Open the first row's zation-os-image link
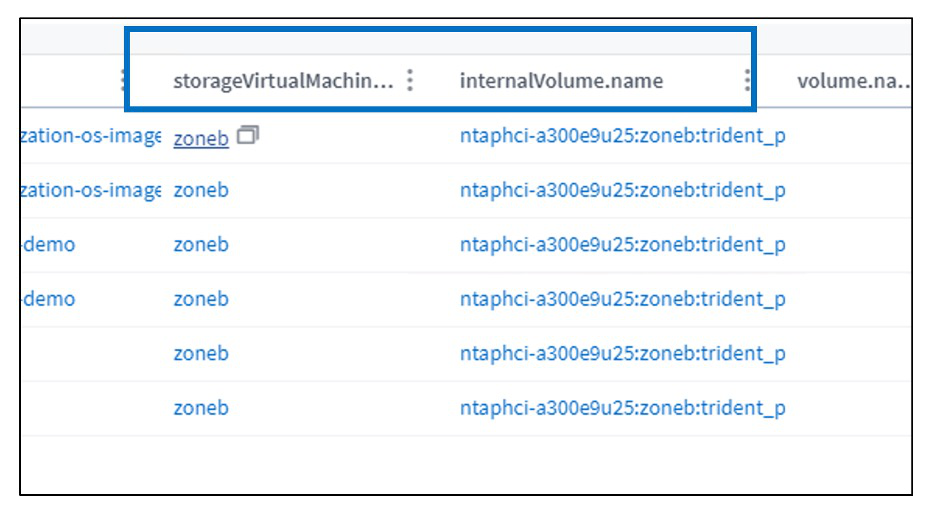Image resolution: width=936 pixels, height=512 pixels. 90,137
